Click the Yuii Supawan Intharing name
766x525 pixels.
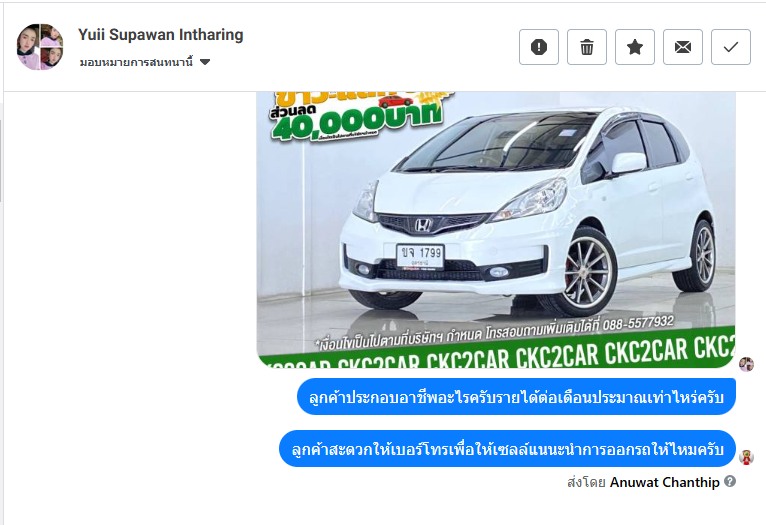[161, 35]
